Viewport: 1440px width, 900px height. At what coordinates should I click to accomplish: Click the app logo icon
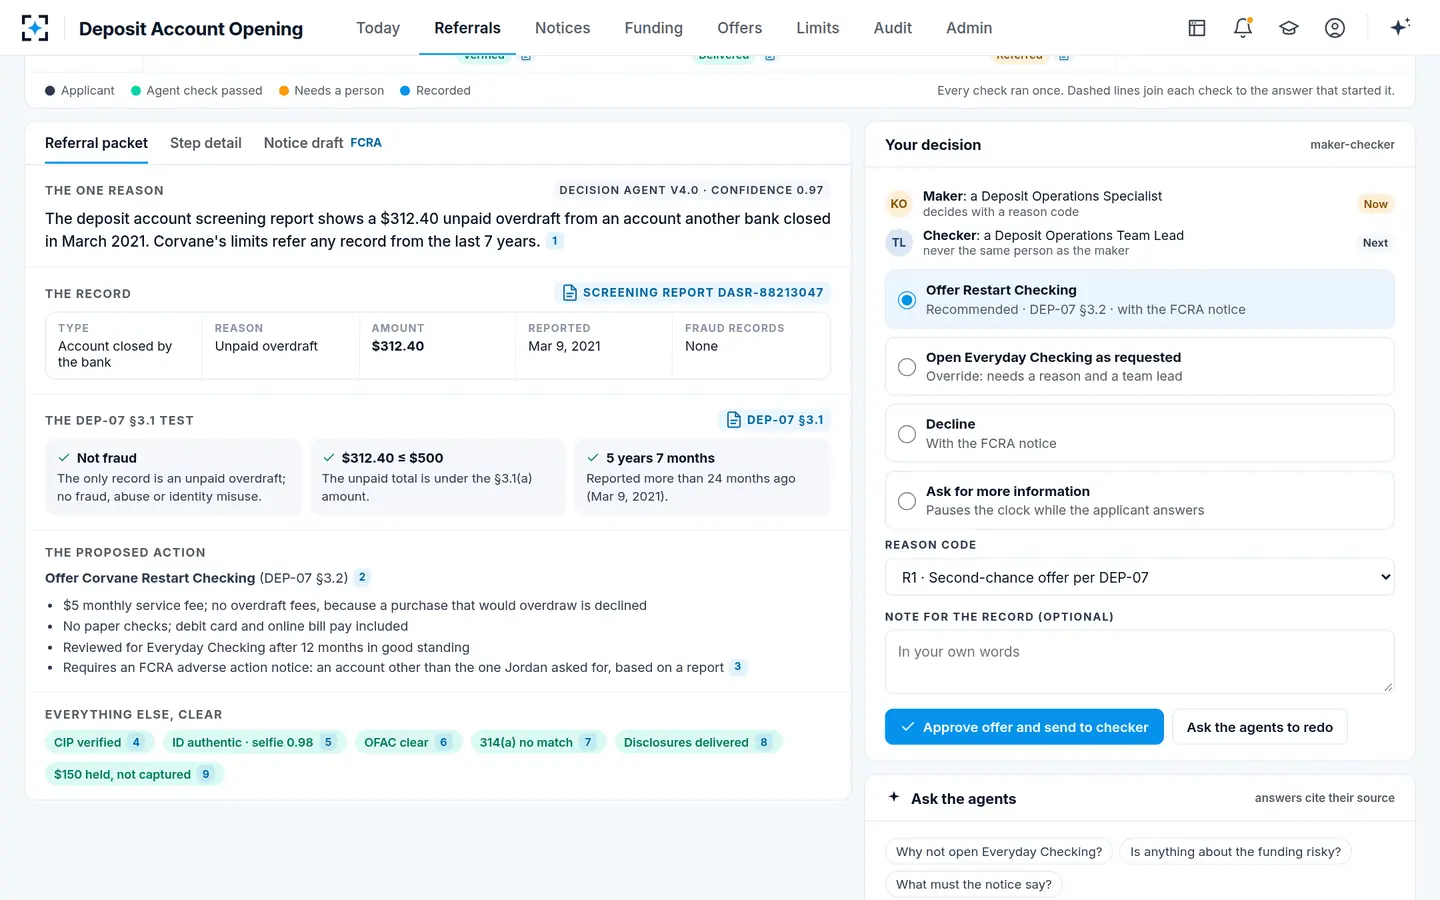(35, 28)
